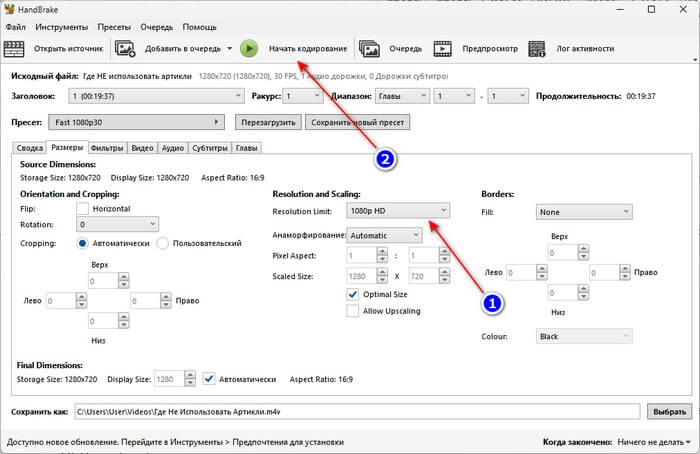Expand the Add to Queue dropdown arrow
This screenshot has height=454, width=700.
click(229, 48)
